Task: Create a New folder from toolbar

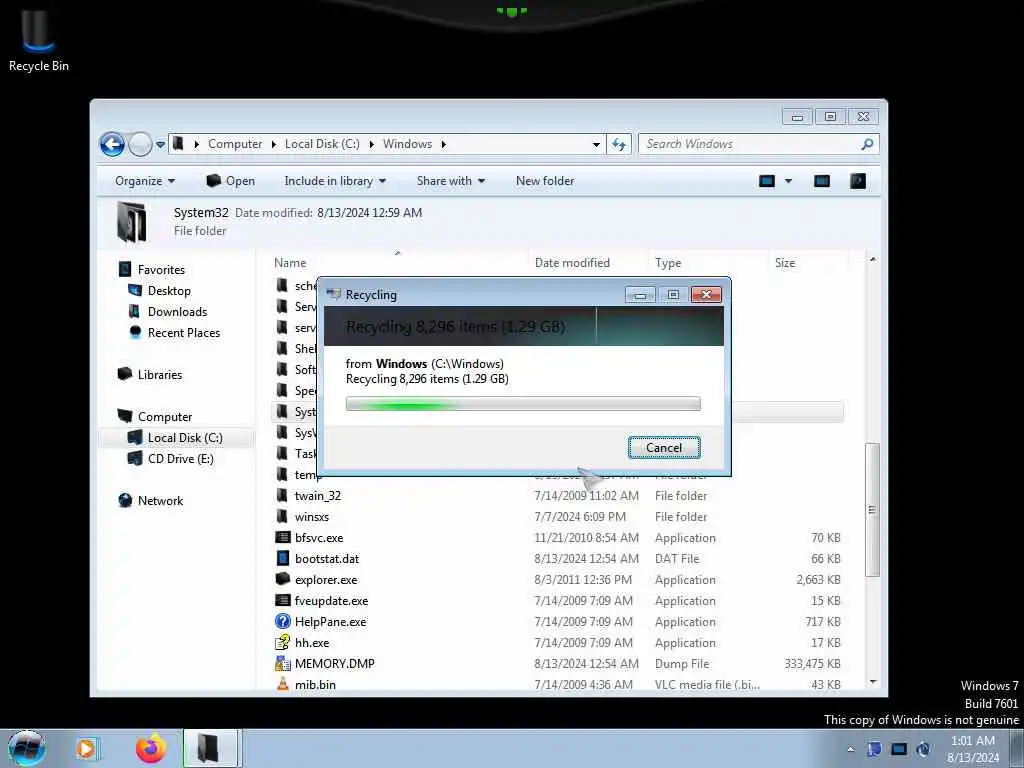Action: [545, 181]
